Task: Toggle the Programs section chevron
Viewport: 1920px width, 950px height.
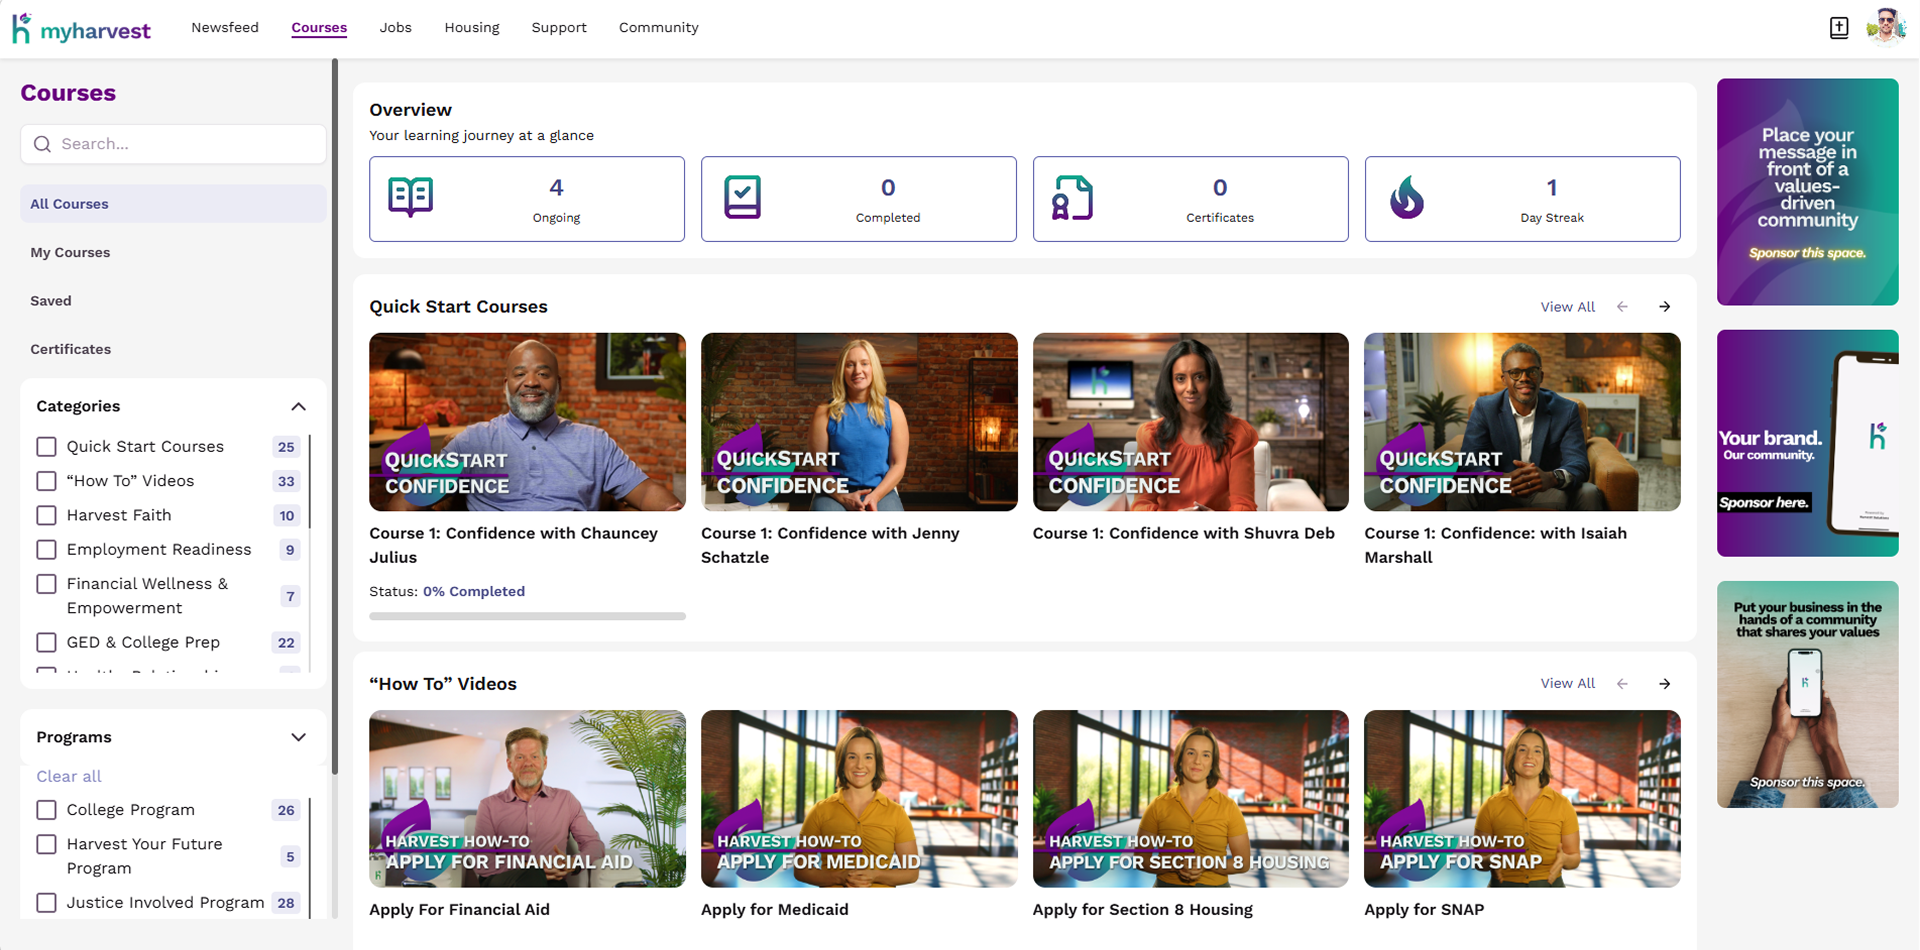Action: coord(298,737)
